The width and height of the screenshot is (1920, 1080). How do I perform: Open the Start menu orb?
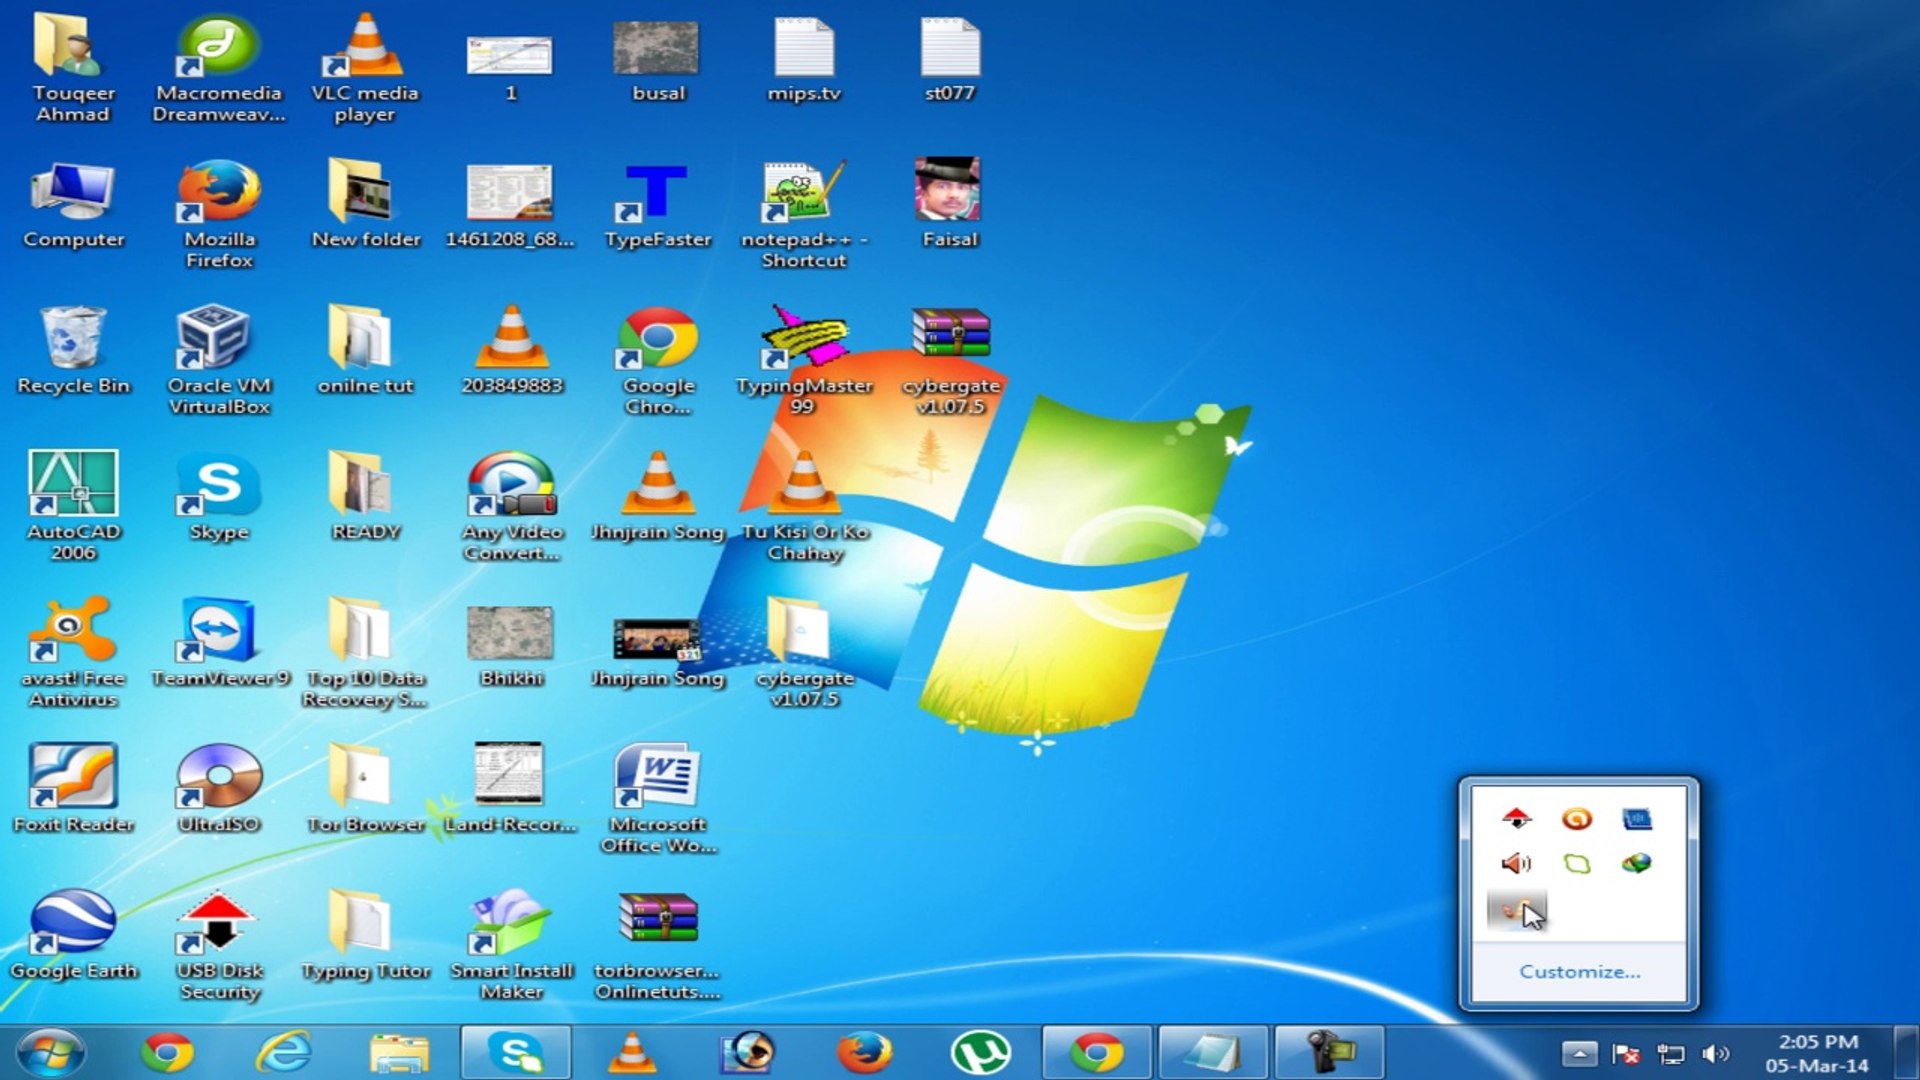pos(50,1053)
